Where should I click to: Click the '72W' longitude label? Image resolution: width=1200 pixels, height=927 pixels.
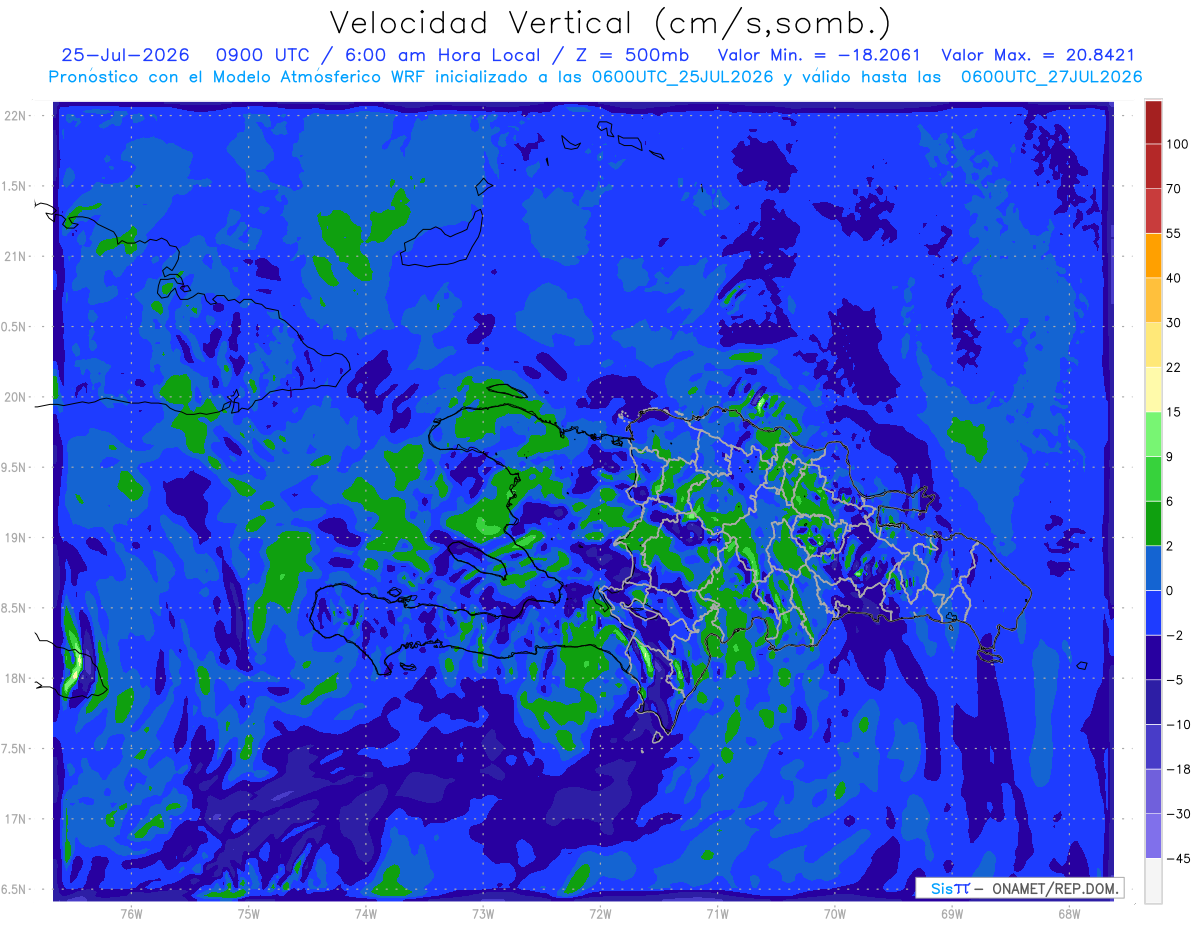[600, 913]
